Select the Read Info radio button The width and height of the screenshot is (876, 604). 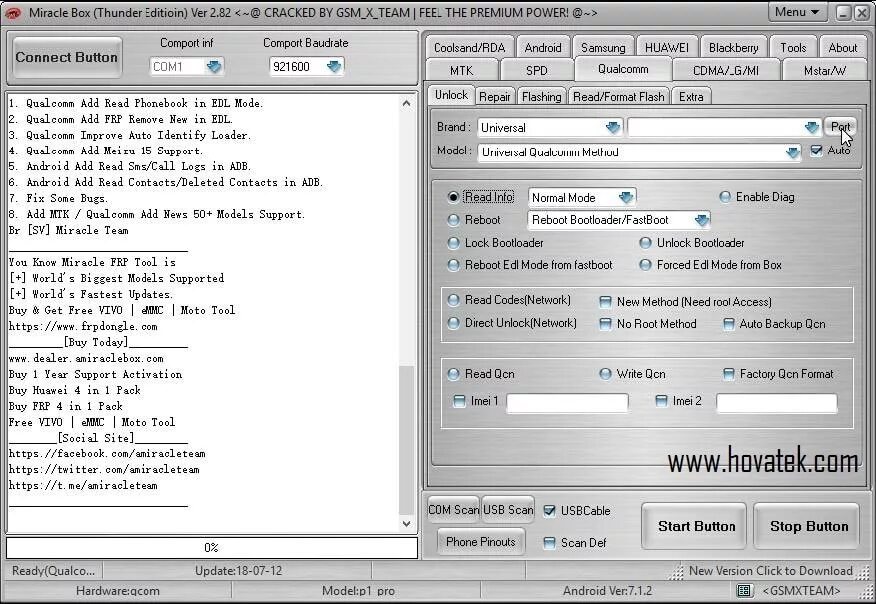453,197
